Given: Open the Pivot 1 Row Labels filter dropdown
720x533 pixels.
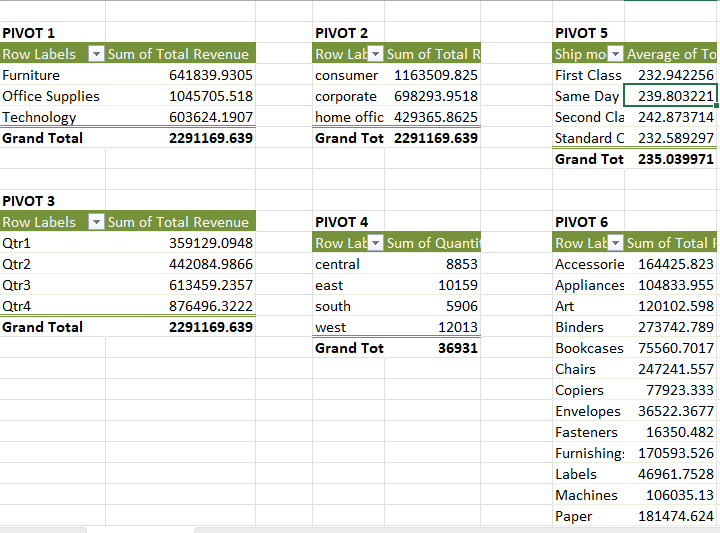Looking at the screenshot, I should pos(96,54).
